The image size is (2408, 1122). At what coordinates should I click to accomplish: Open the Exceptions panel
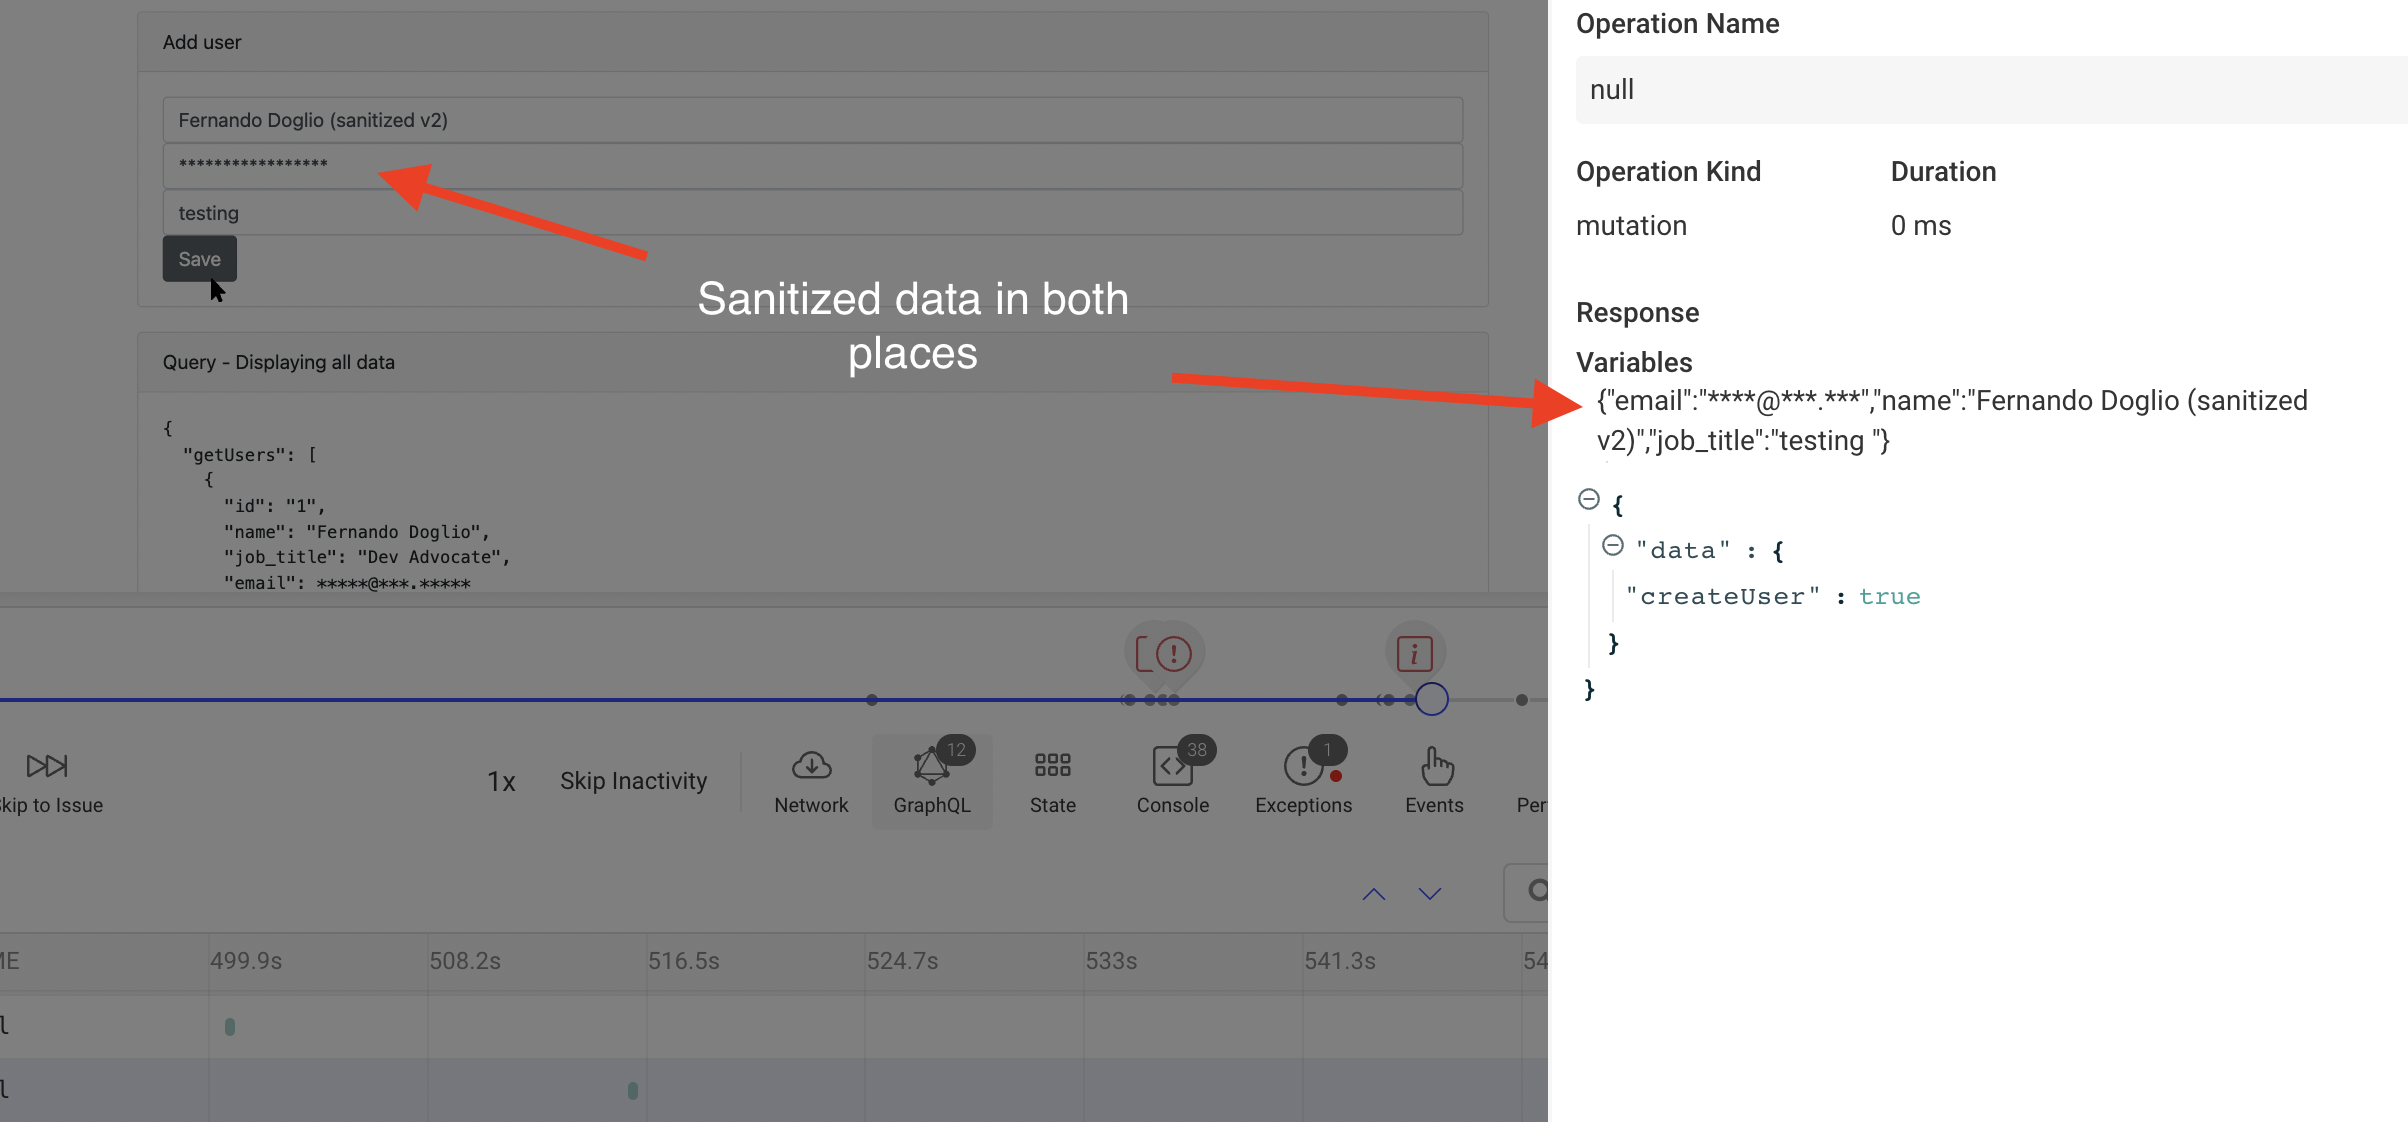tap(1303, 781)
